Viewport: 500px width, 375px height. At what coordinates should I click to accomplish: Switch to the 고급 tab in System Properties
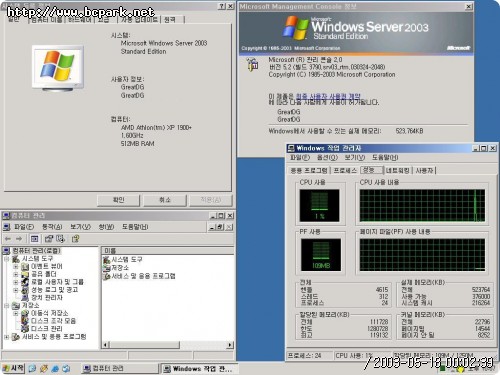pos(104,20)
